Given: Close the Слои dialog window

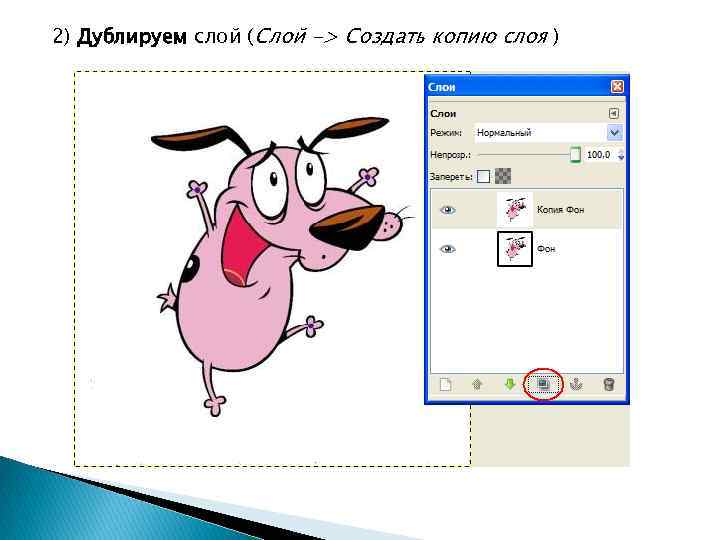Looking at the screenshot, I should (617, 87).
